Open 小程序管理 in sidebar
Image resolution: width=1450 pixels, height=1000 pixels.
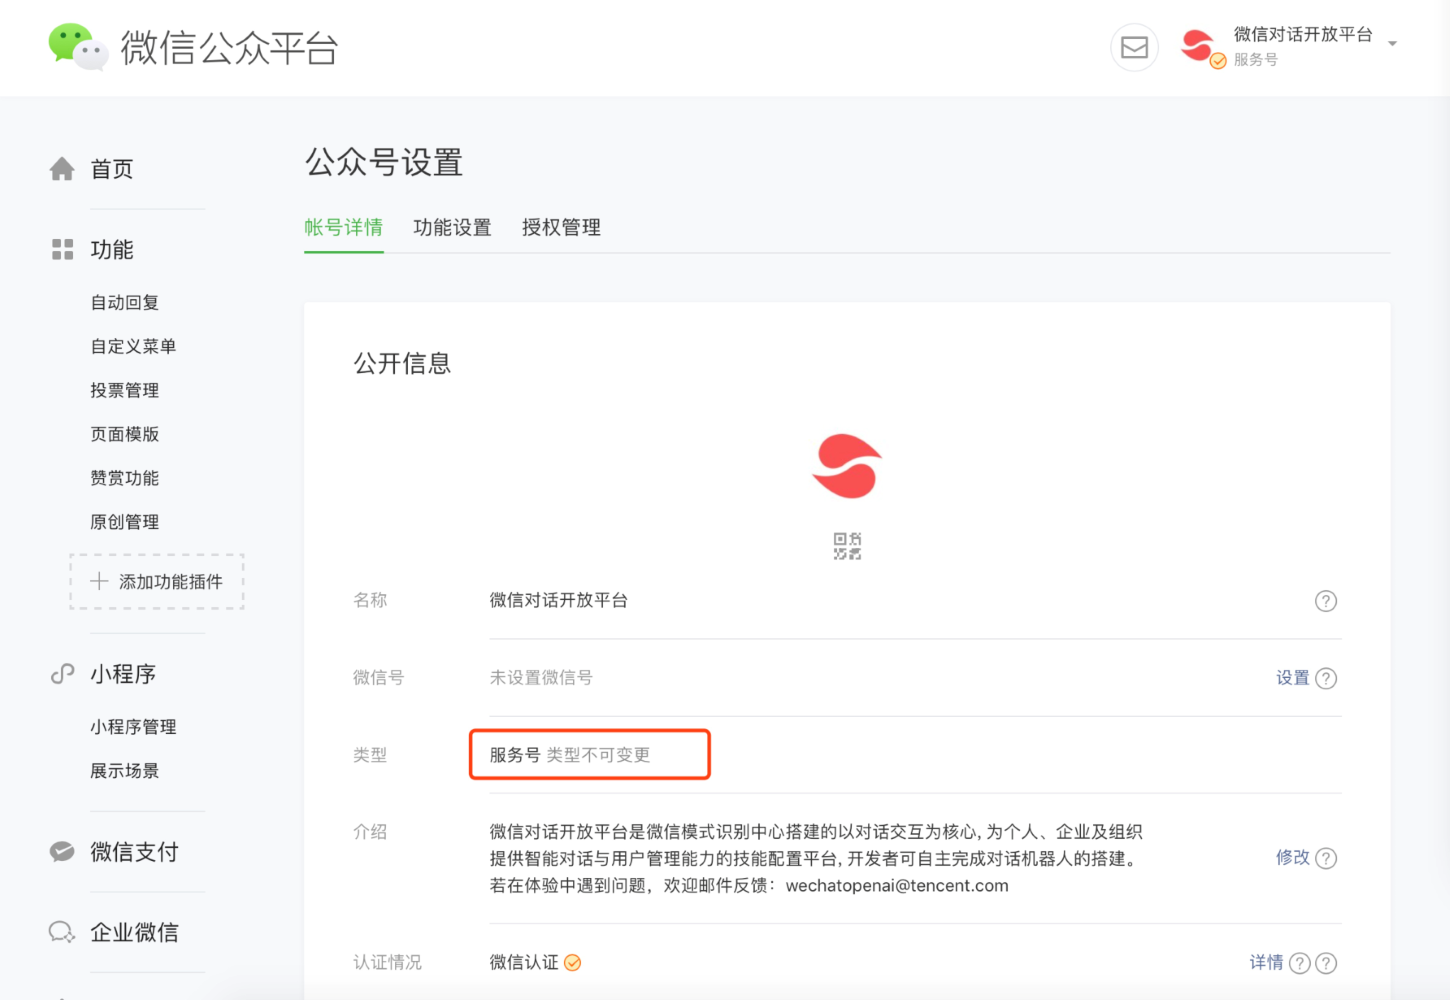coord(133,727)
